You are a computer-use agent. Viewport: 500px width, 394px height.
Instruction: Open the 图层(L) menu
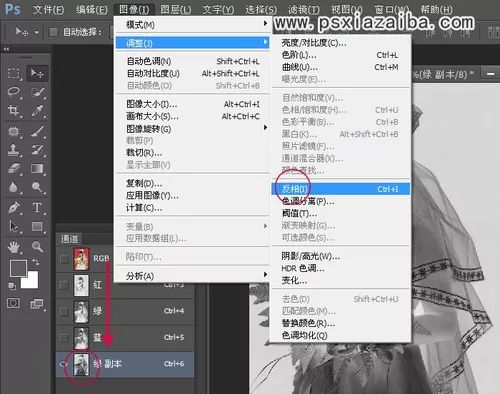click(176, 10)
